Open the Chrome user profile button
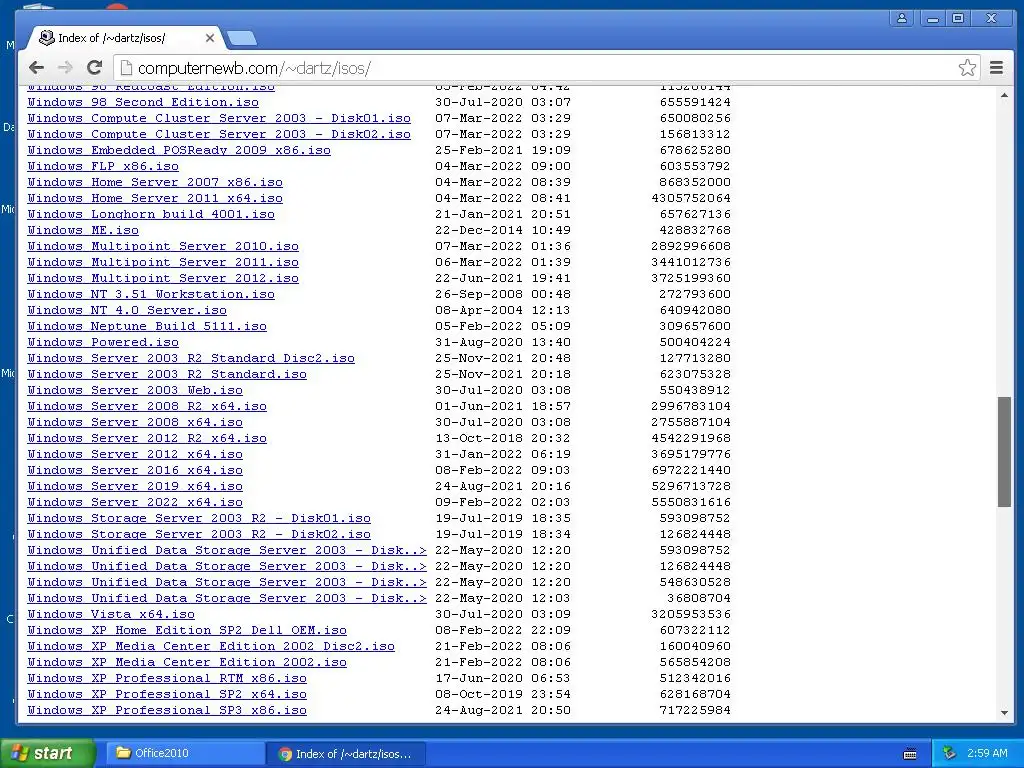The width and height of the screenshot is (1024, 768). click(902, 18)
